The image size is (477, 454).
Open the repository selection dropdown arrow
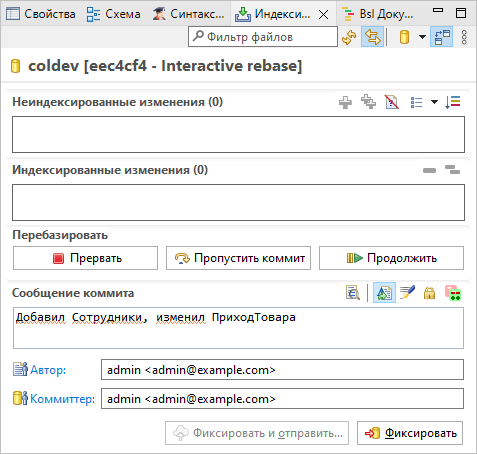tap(422, 37)
